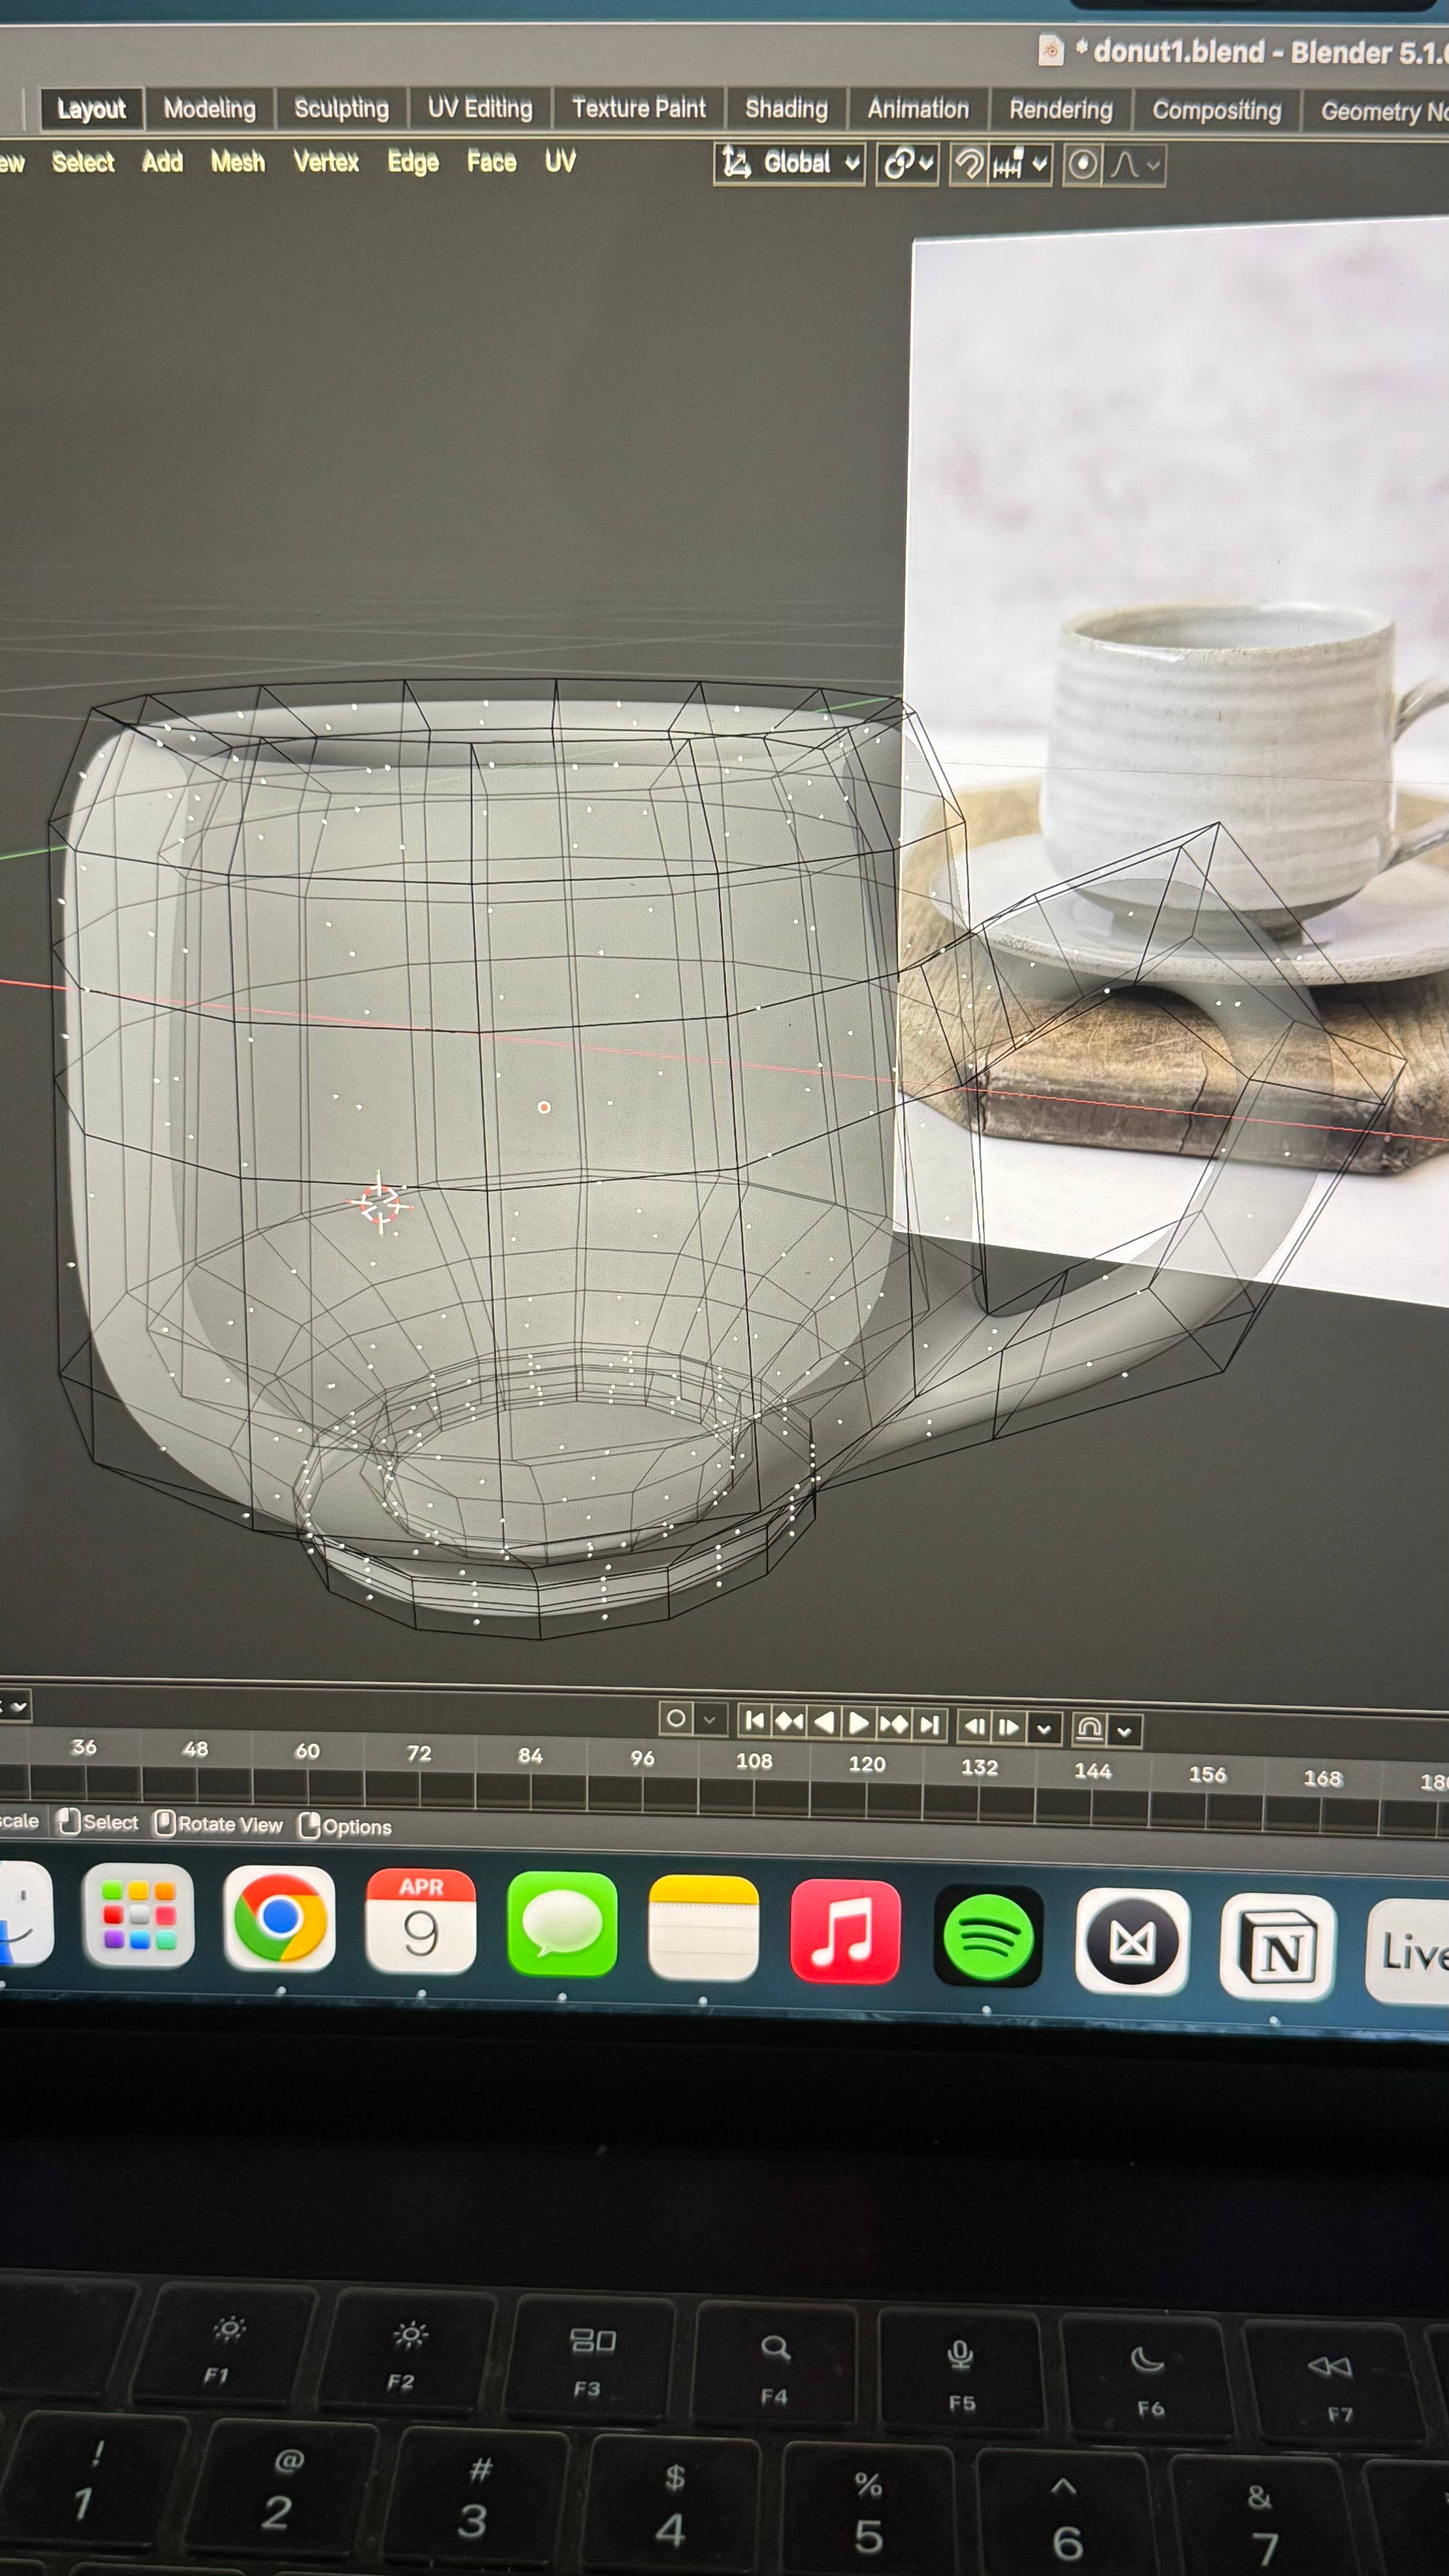Open the Edge menu
This screenshot has width=1449, height=2576.
click(413, 162)
